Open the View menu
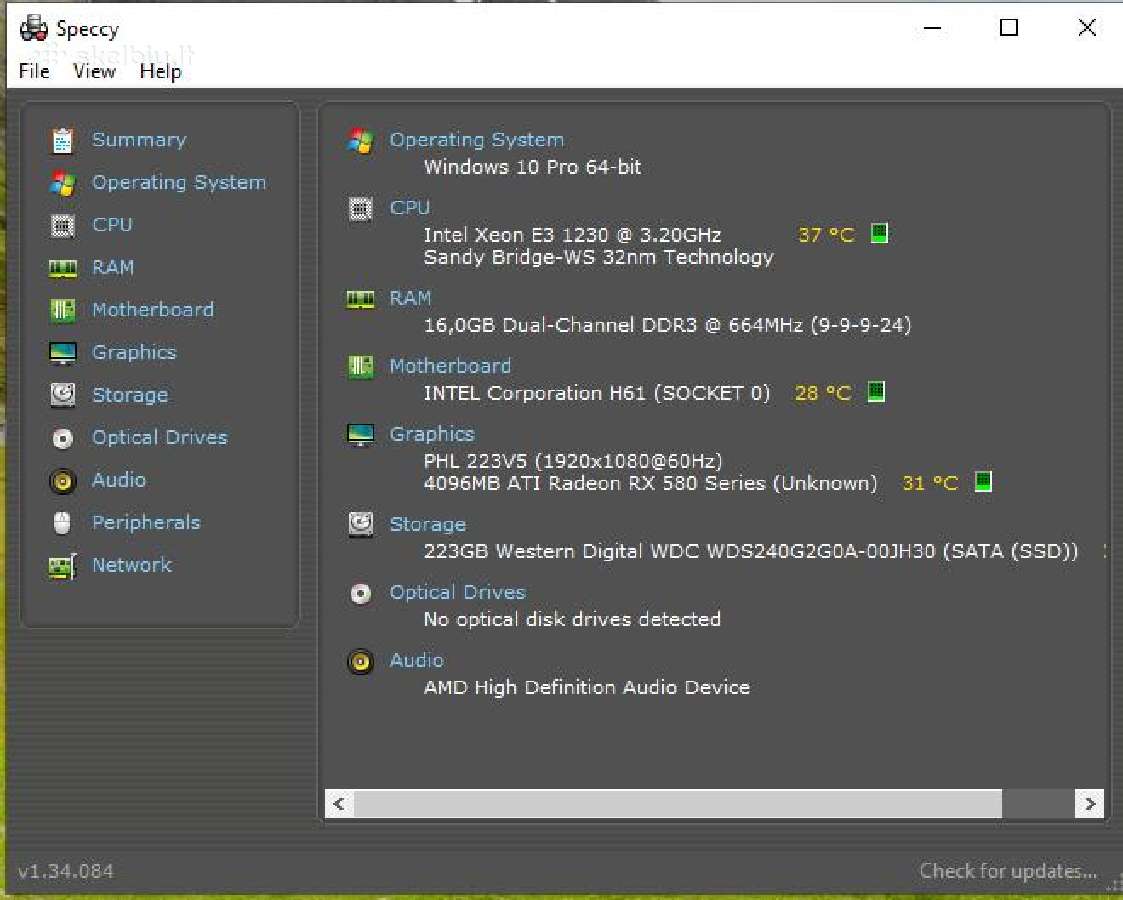The height and width of the screenshot is (900, 1123). coord(94,71)
